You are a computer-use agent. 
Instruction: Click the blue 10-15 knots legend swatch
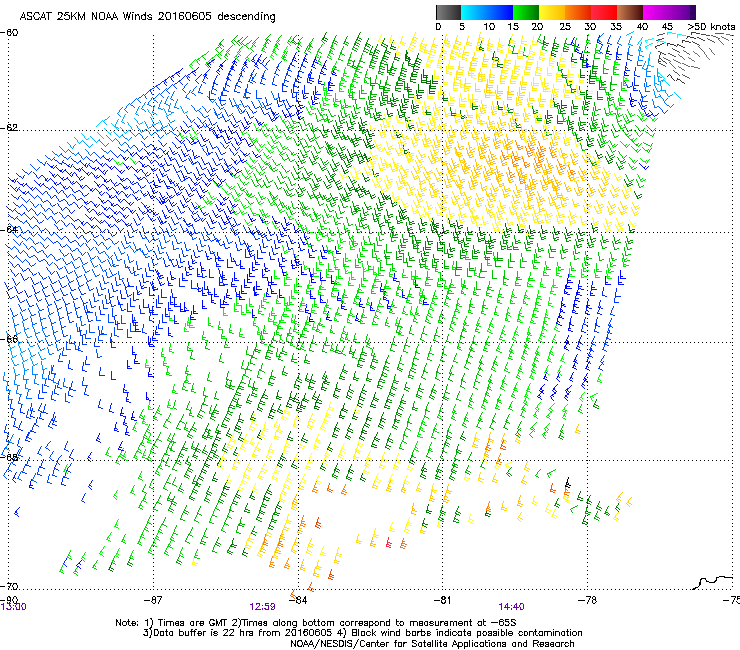click(x=500, y=12)
